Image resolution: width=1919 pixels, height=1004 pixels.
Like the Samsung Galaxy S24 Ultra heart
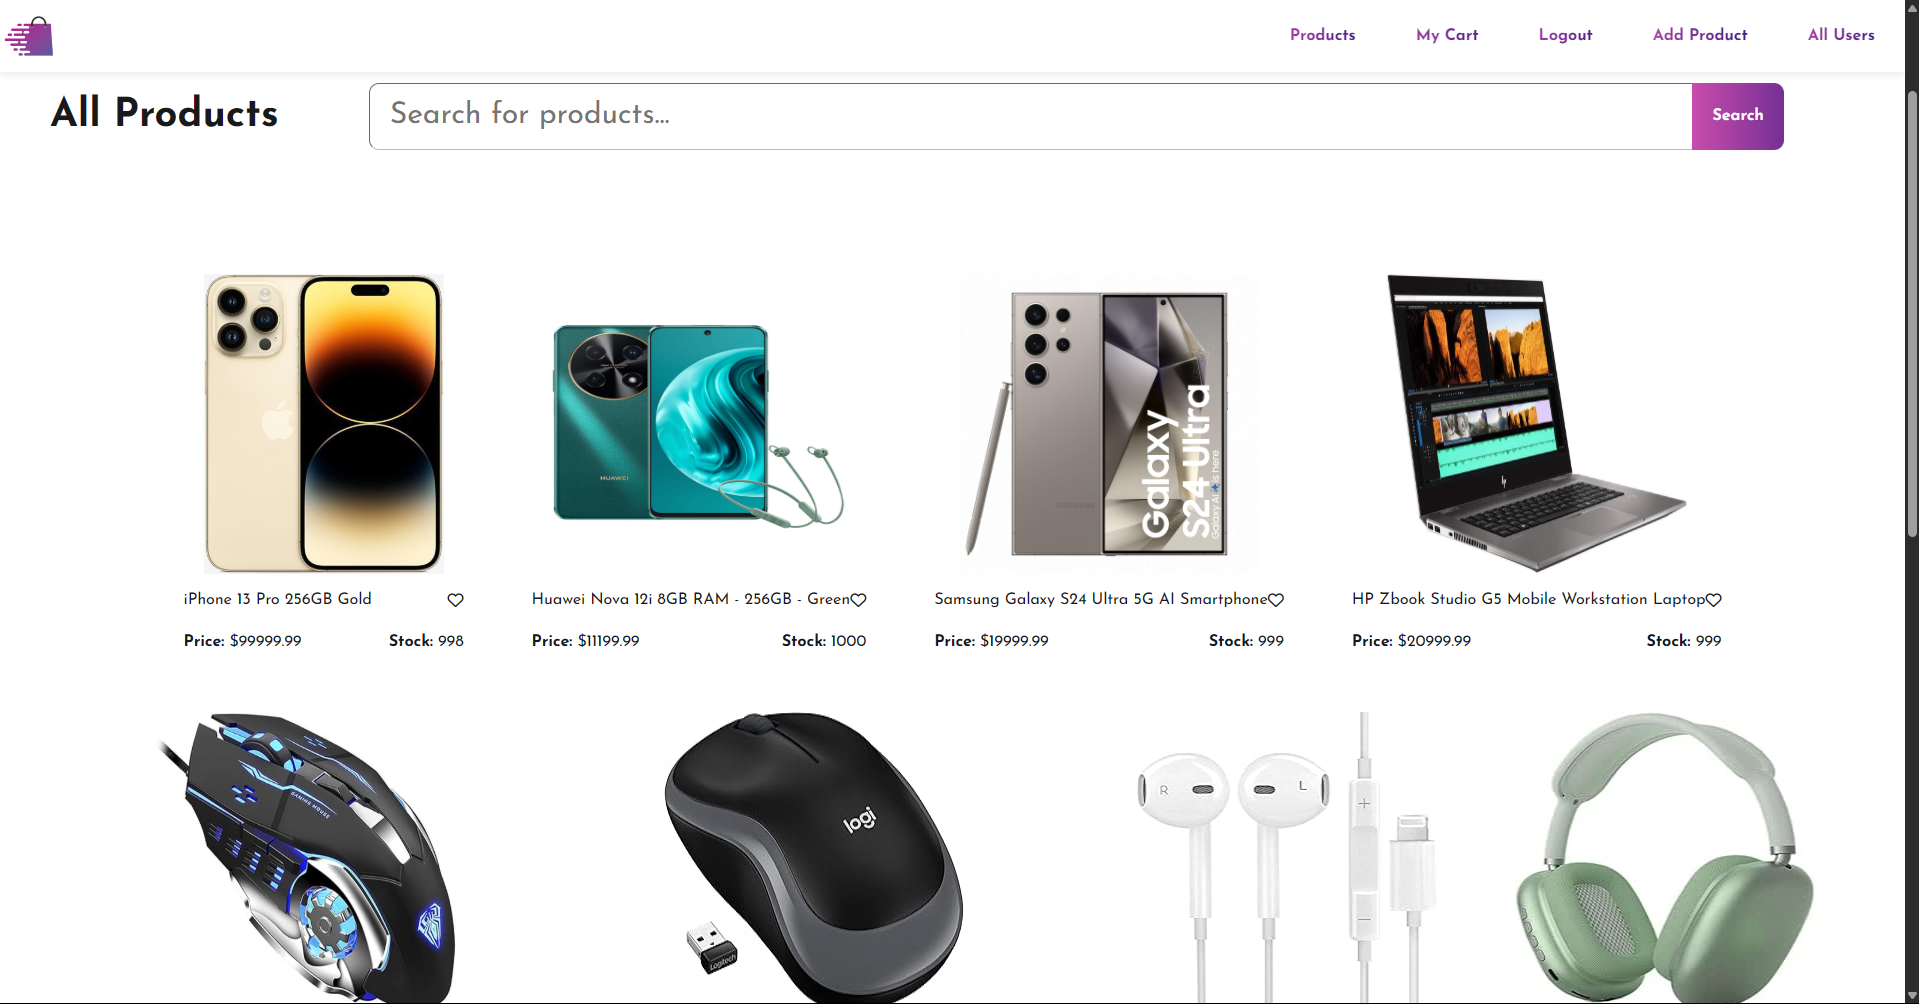[x=1276, y=600]
